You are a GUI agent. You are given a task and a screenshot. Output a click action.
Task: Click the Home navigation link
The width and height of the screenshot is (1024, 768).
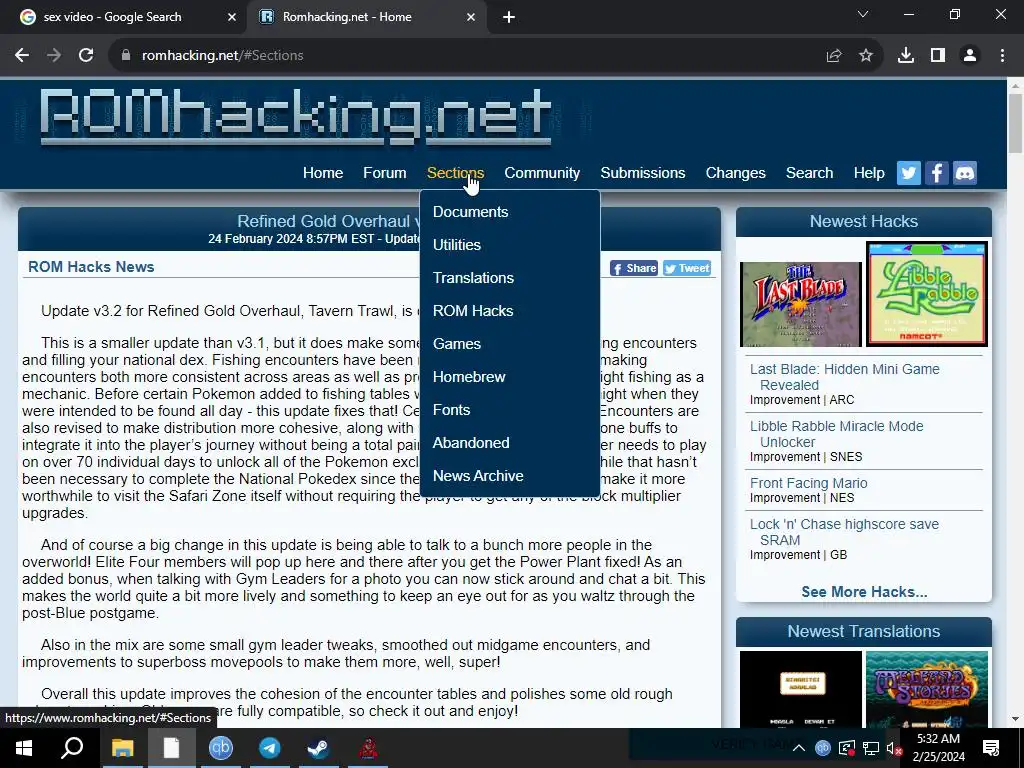point(323,173)
